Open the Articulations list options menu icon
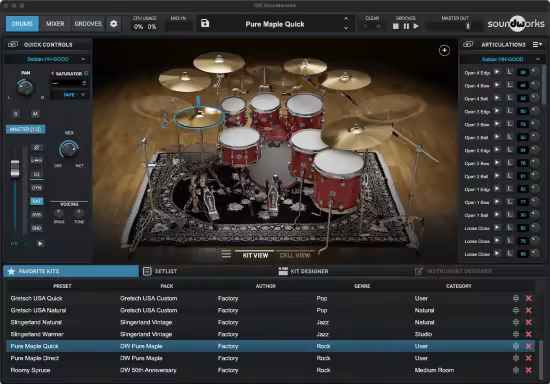Image resolution: width=550 pixels, height=384 pixels. coord(537,45)
